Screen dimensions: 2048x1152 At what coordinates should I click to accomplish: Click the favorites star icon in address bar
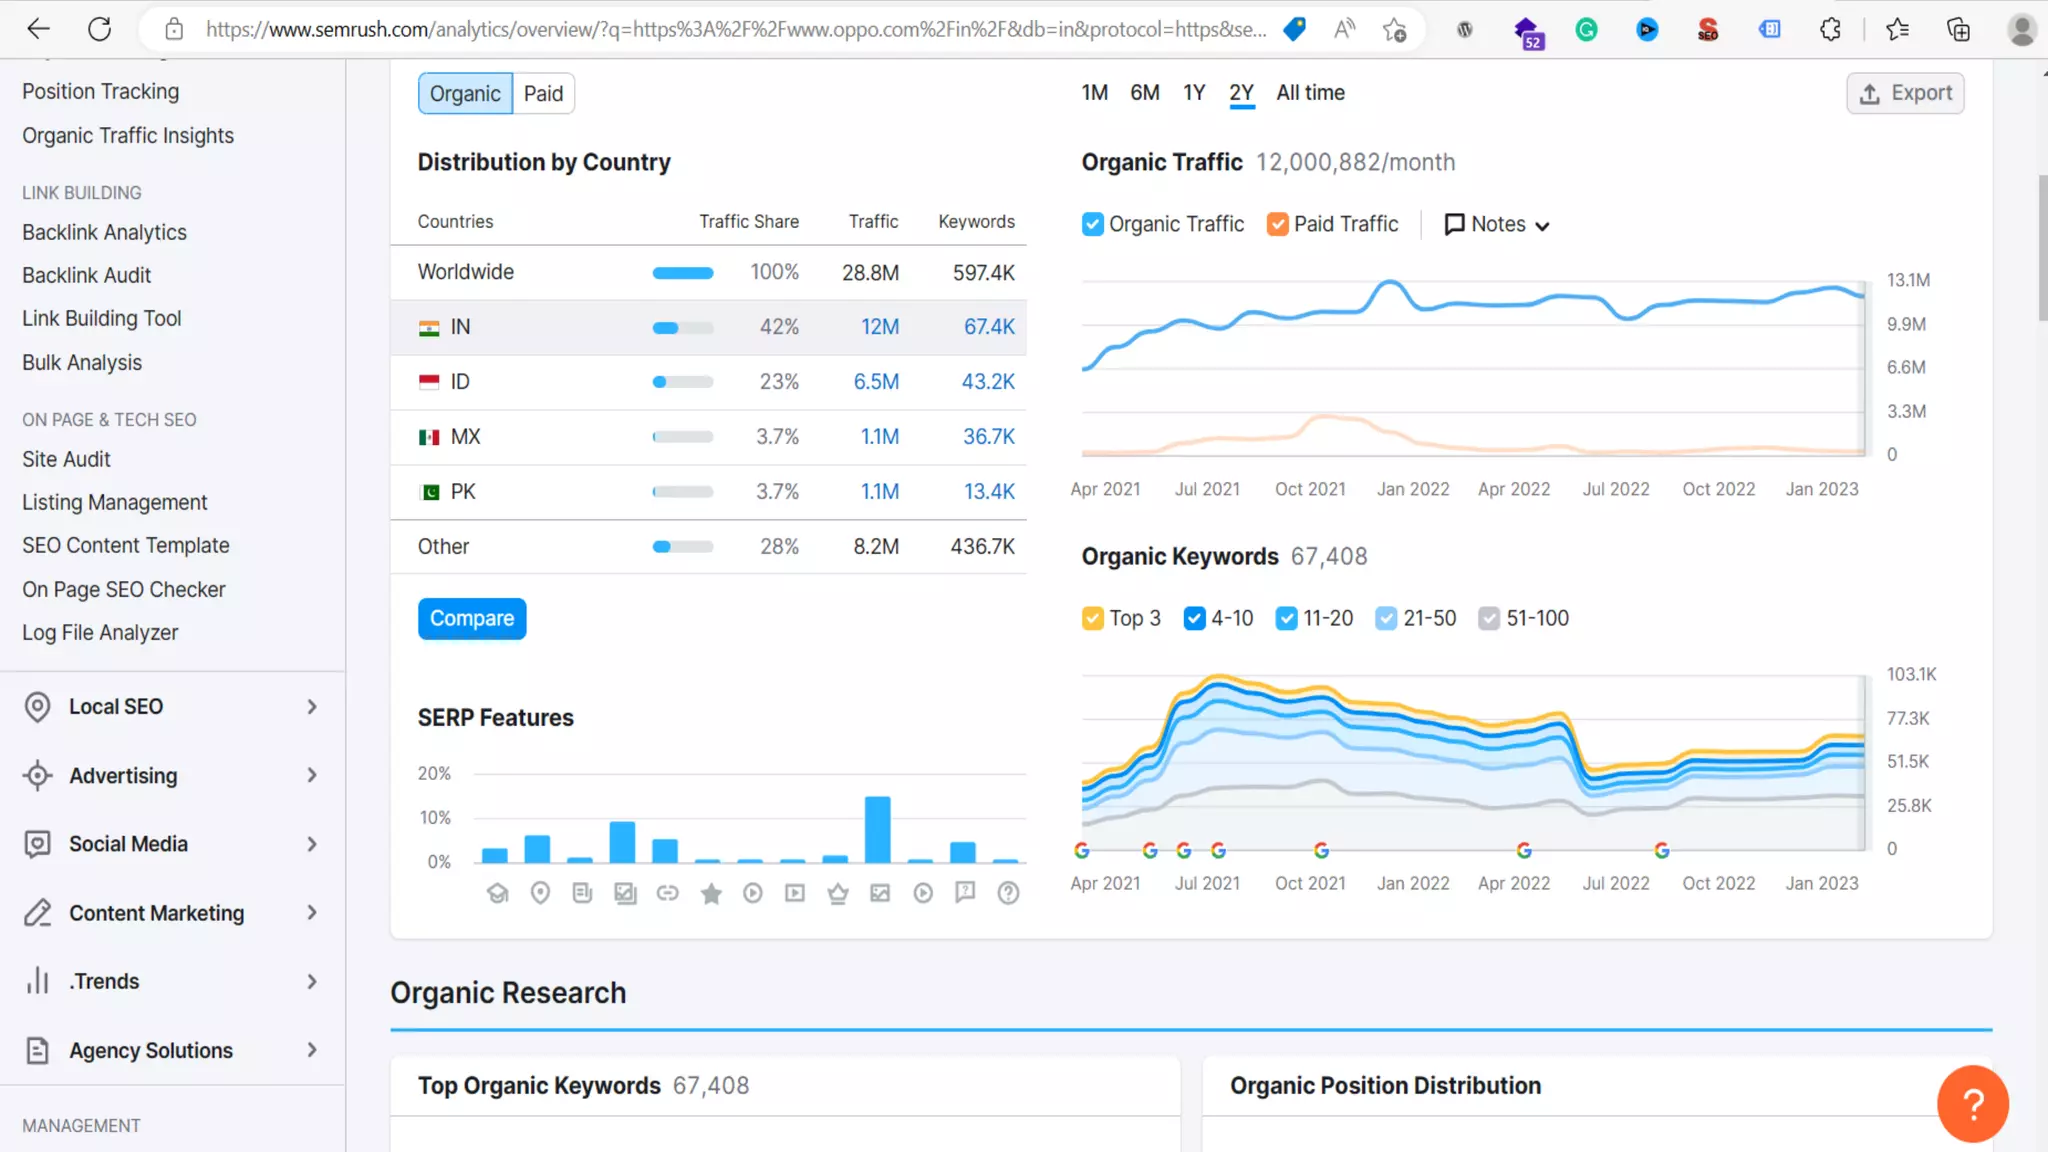point(1394,30)
